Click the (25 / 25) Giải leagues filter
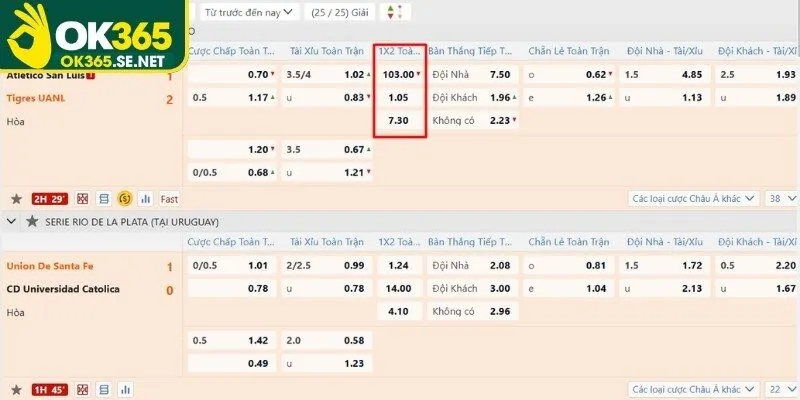The height and width of the screenshot is (400, 800). tap(339, 12)
